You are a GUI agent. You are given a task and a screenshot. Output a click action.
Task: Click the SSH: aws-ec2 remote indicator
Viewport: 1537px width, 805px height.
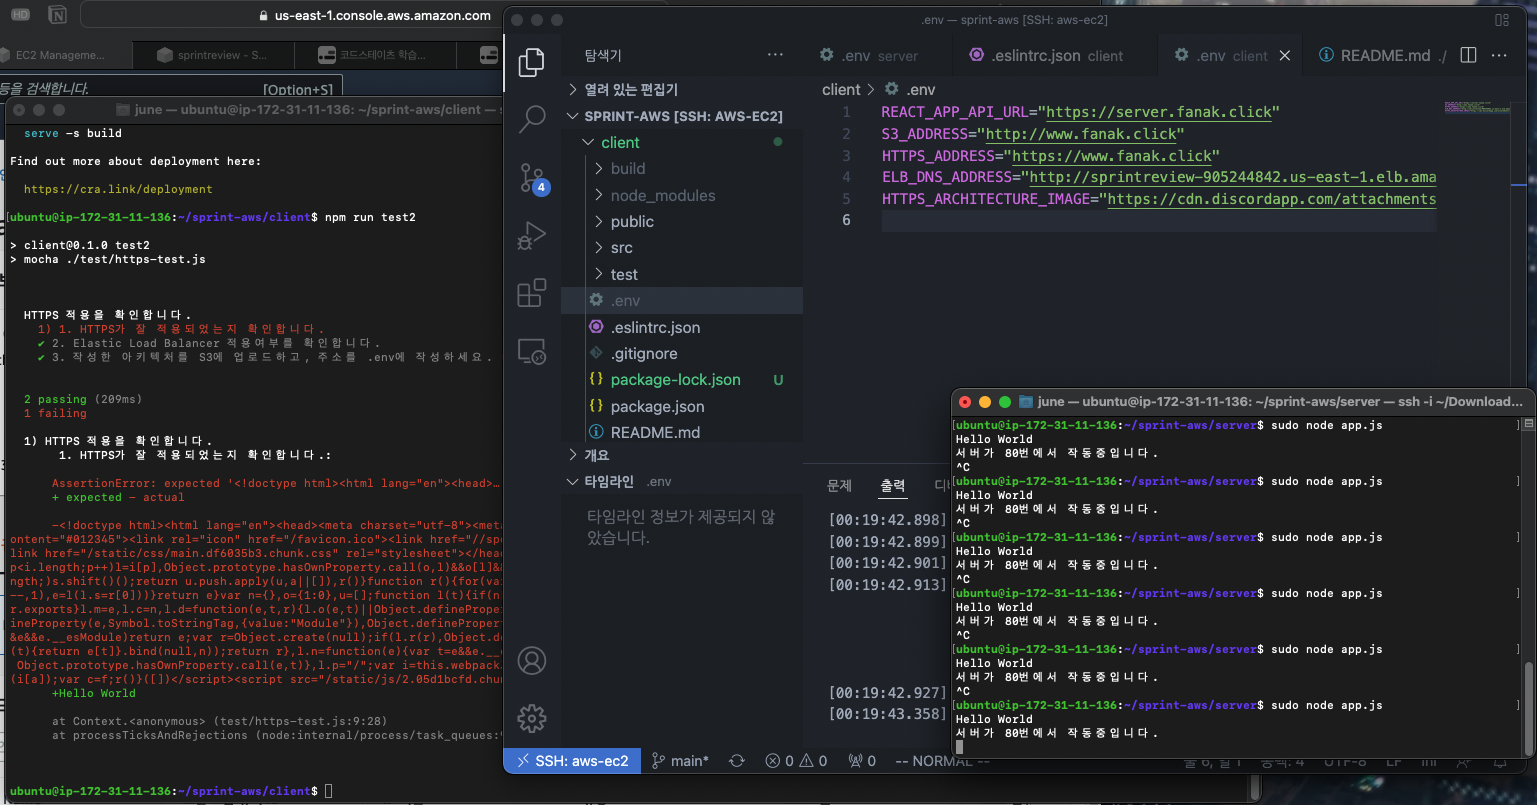tap(572, 761)
